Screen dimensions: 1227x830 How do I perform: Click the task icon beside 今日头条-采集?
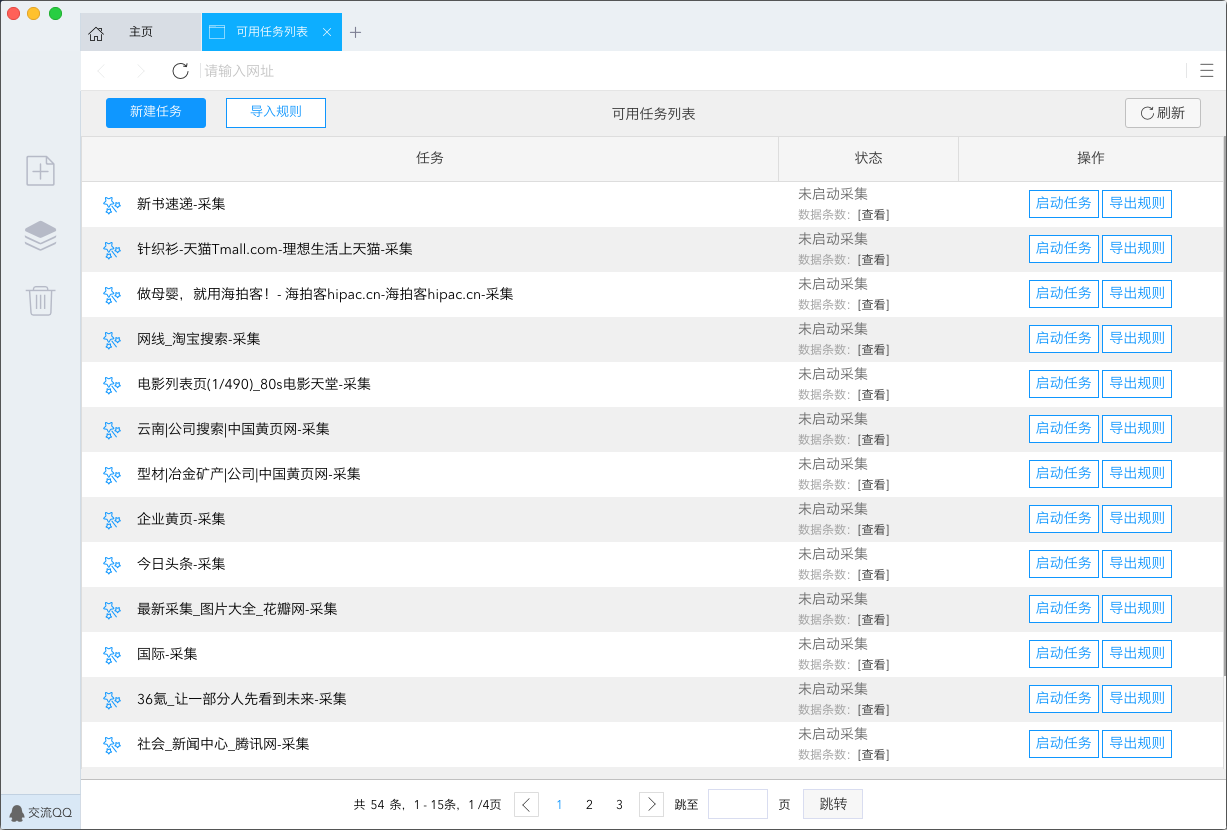pos(112,565)
